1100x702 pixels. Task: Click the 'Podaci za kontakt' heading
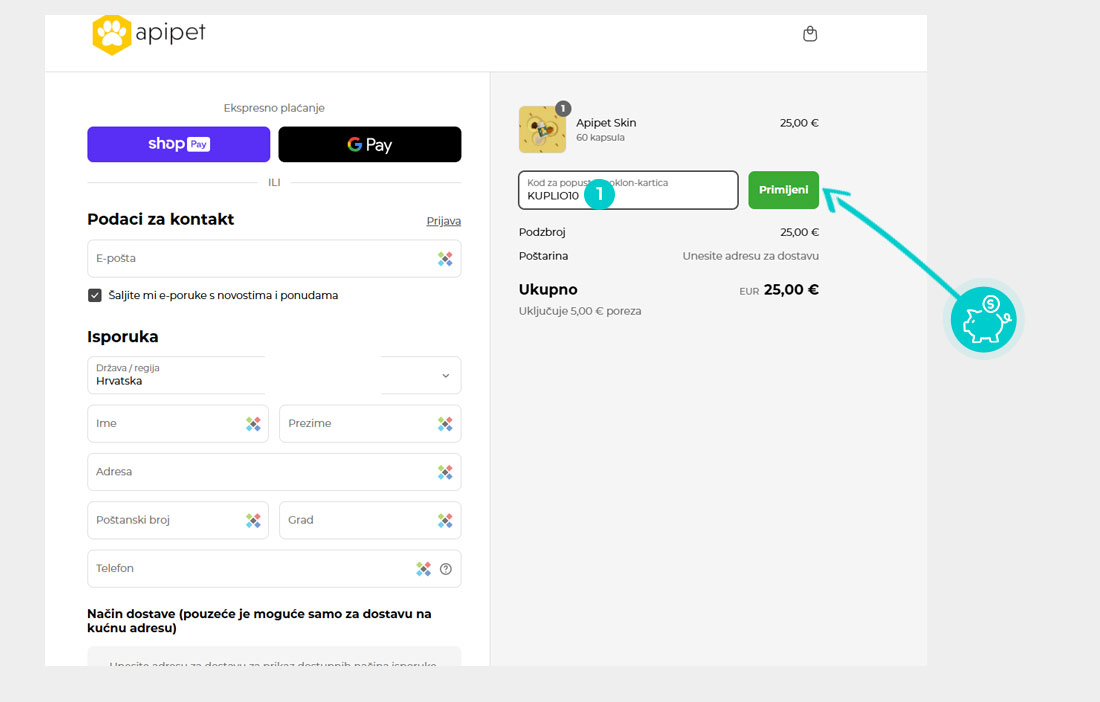coord(161,220)
